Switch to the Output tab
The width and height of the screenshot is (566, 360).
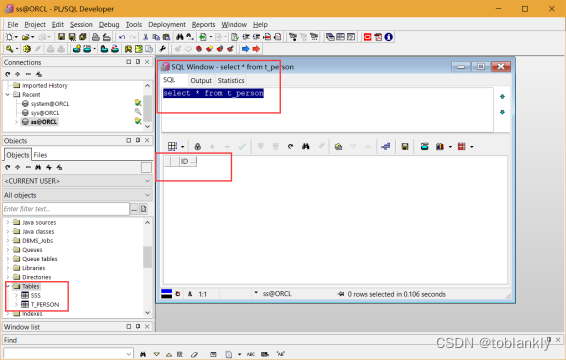201,81
